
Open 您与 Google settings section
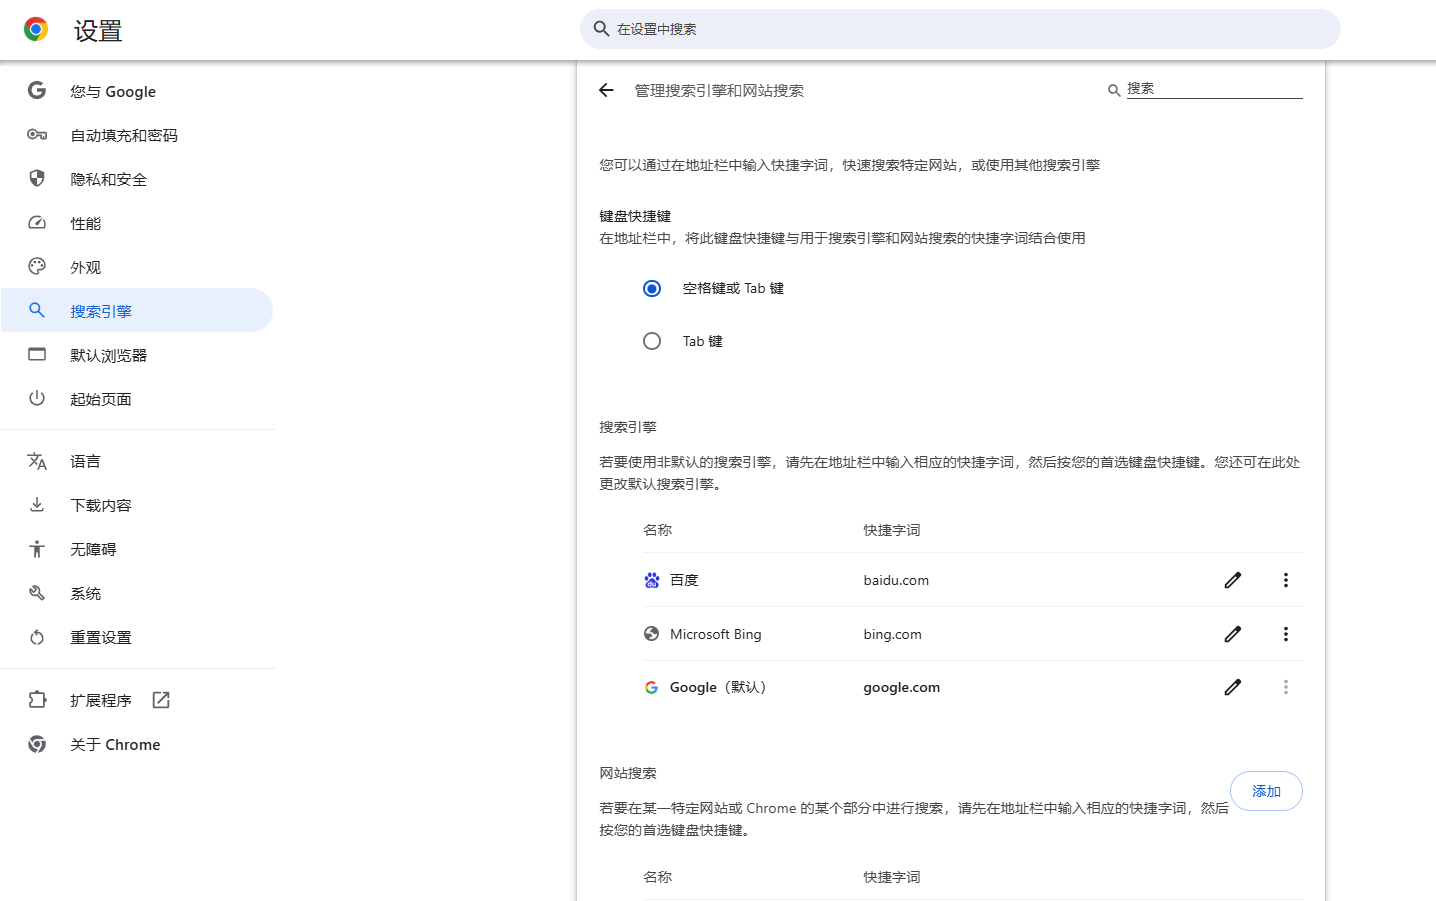click(136, 91)
